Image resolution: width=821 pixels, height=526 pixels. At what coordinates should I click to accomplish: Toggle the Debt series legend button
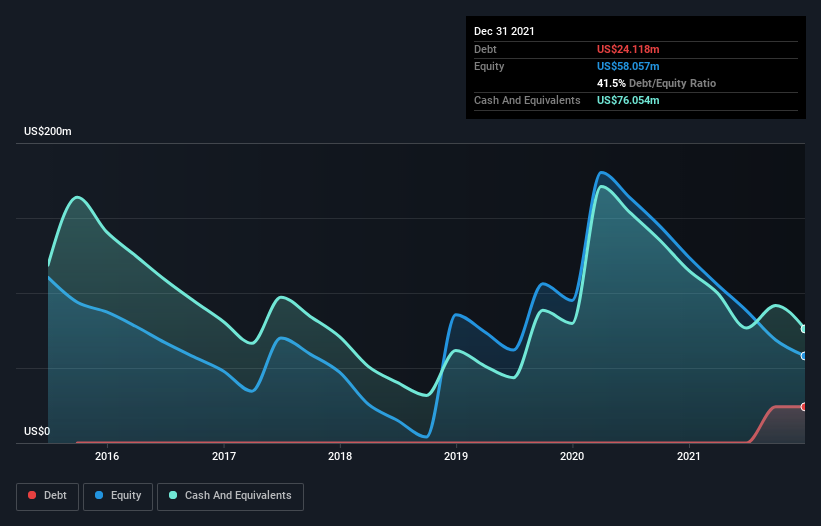pos(47,496)
